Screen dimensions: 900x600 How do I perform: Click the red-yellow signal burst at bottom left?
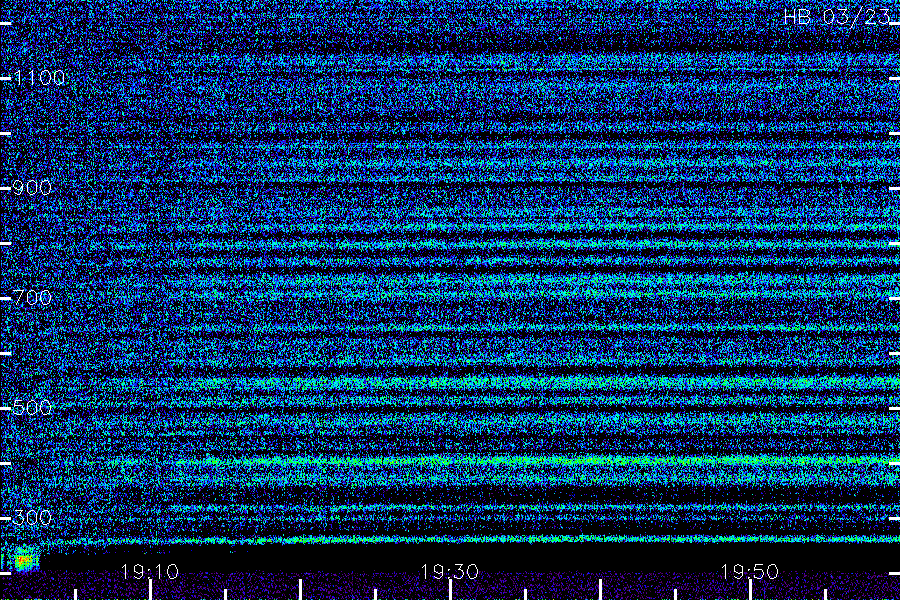click(x=24, y=560)
